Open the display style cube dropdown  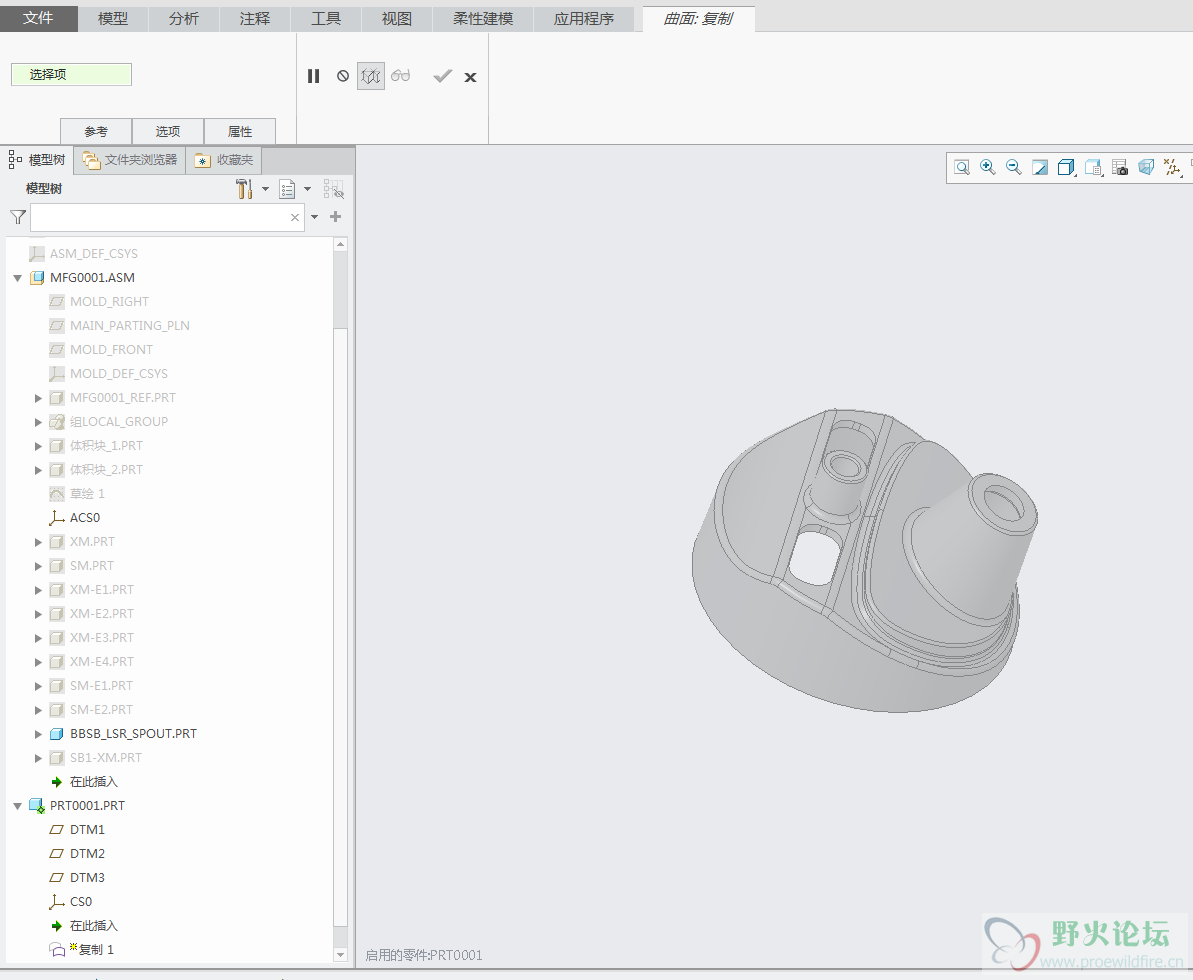pyautogui.click(x=1067, y=167)
